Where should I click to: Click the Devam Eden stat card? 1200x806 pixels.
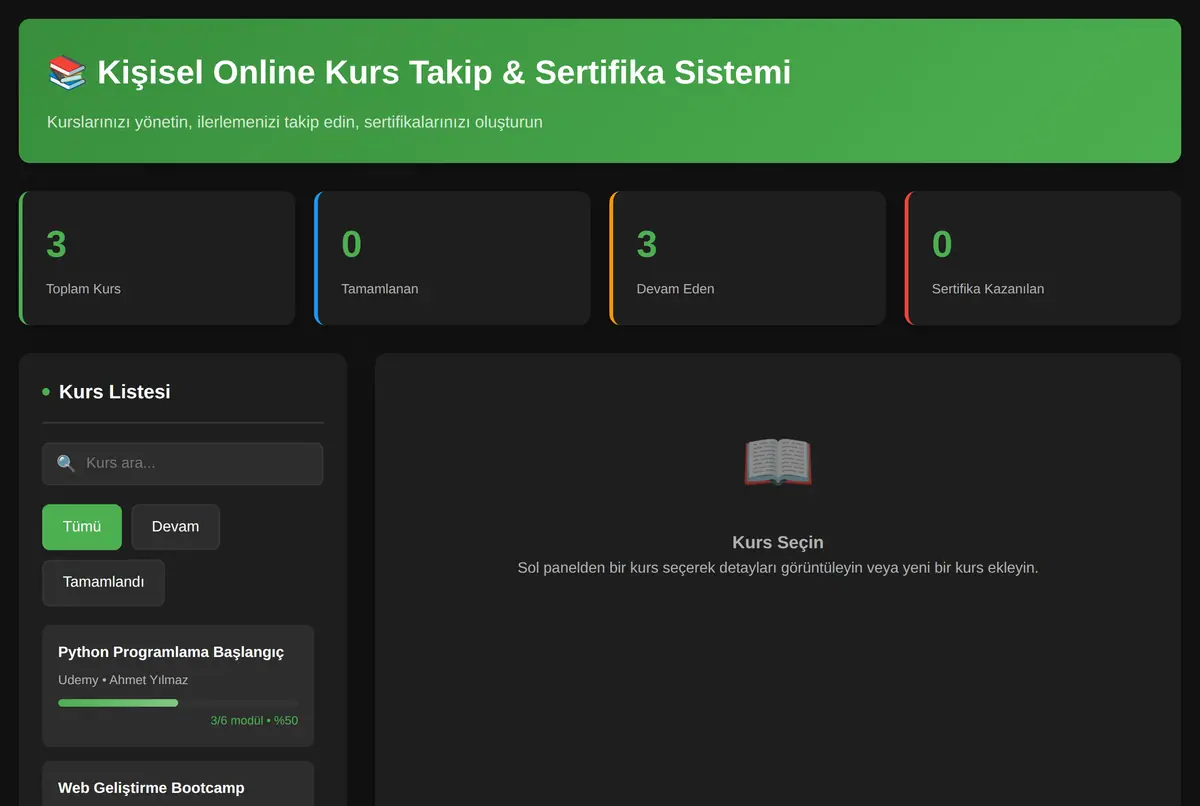point(747,258)
